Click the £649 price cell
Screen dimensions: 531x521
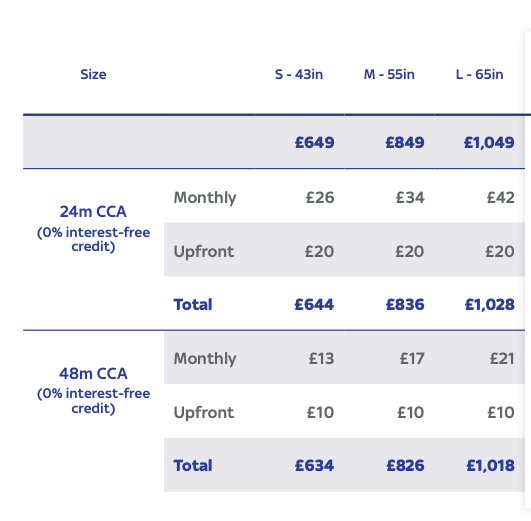click(315, 142)
